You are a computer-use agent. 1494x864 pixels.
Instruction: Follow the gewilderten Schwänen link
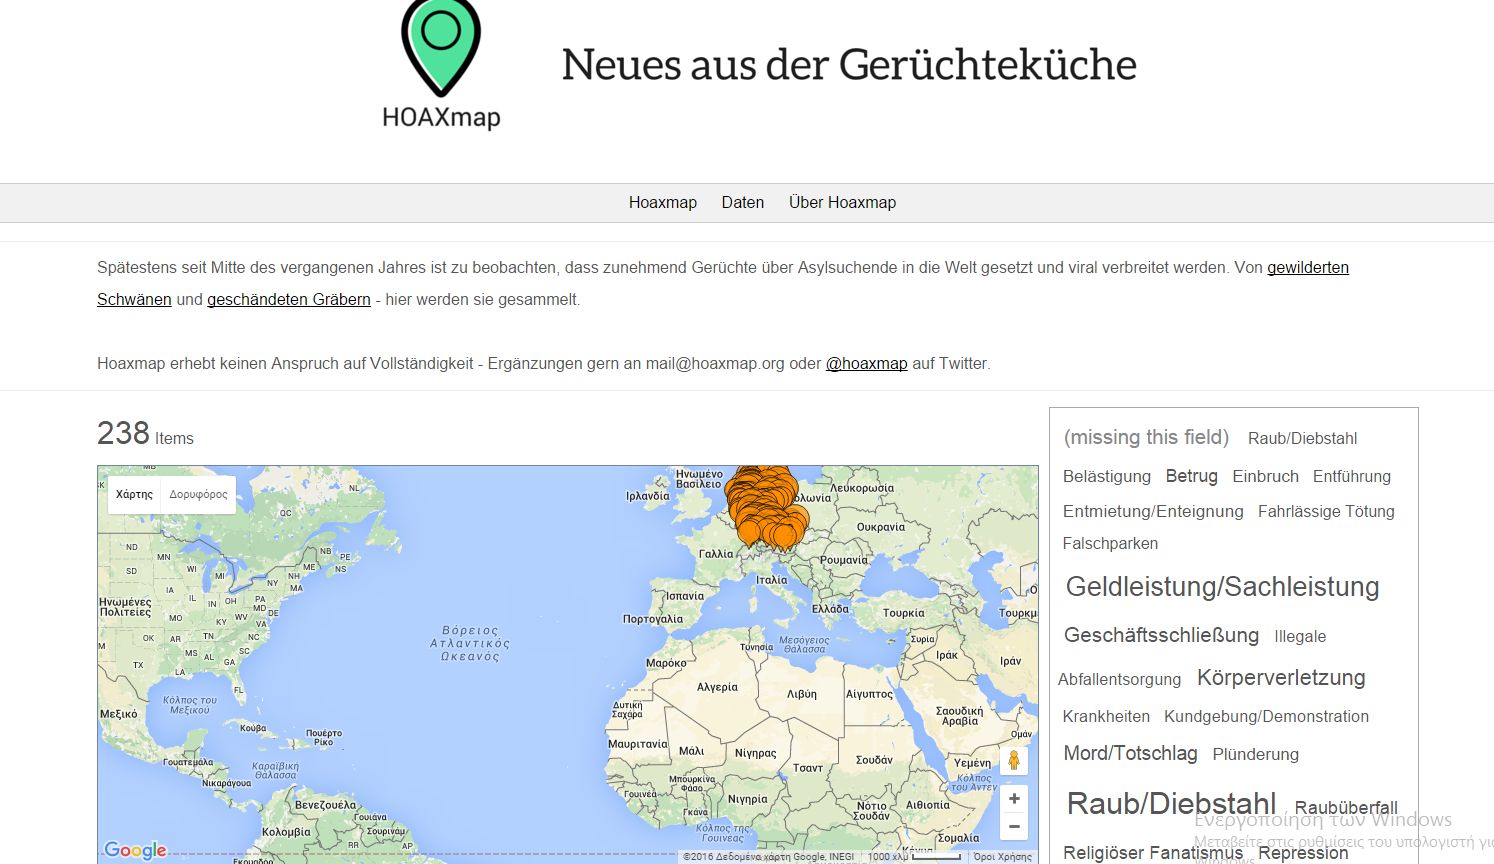coord(1307,267)
